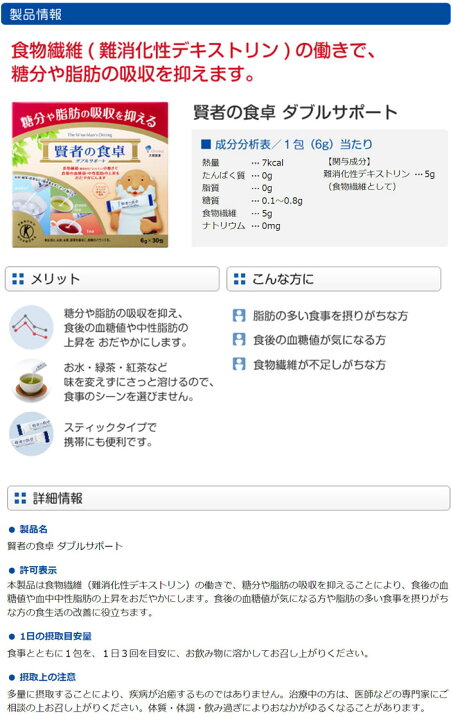451x720 pixels.
Task: Click the 詳細情報 section header
Action: click(228, 498)
